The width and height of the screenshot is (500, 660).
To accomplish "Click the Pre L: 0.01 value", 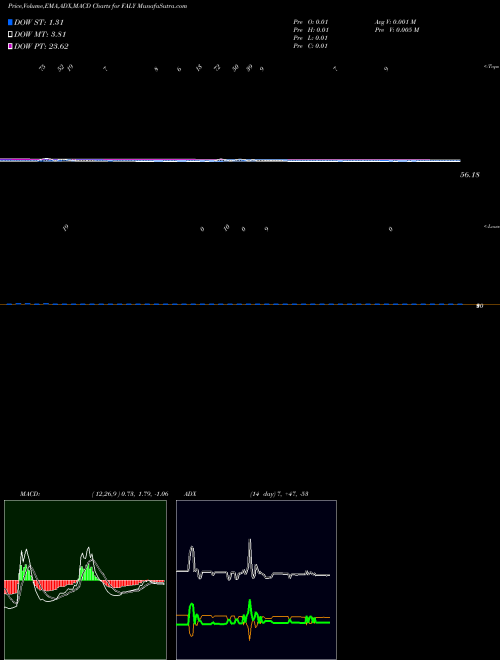I will tap(311, 38).
